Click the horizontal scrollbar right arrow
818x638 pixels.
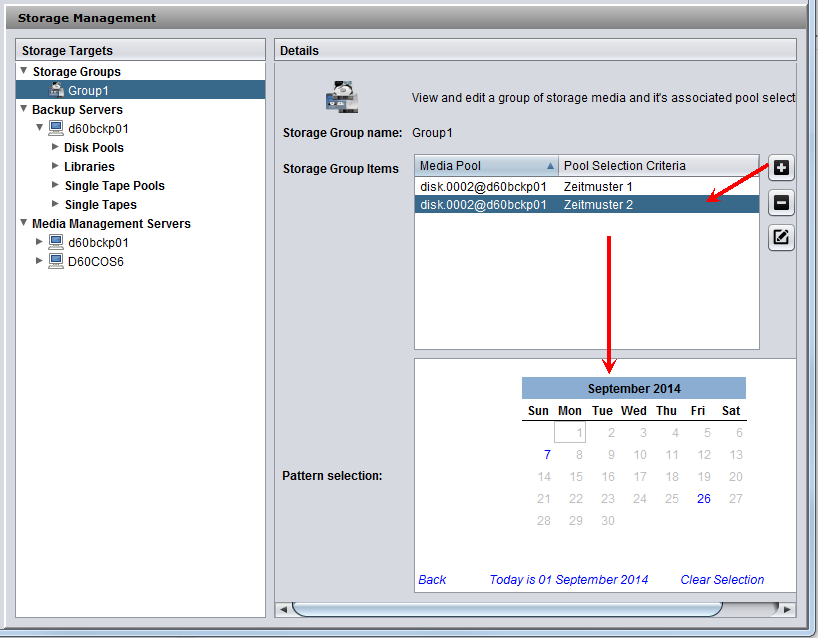(788, 609)
